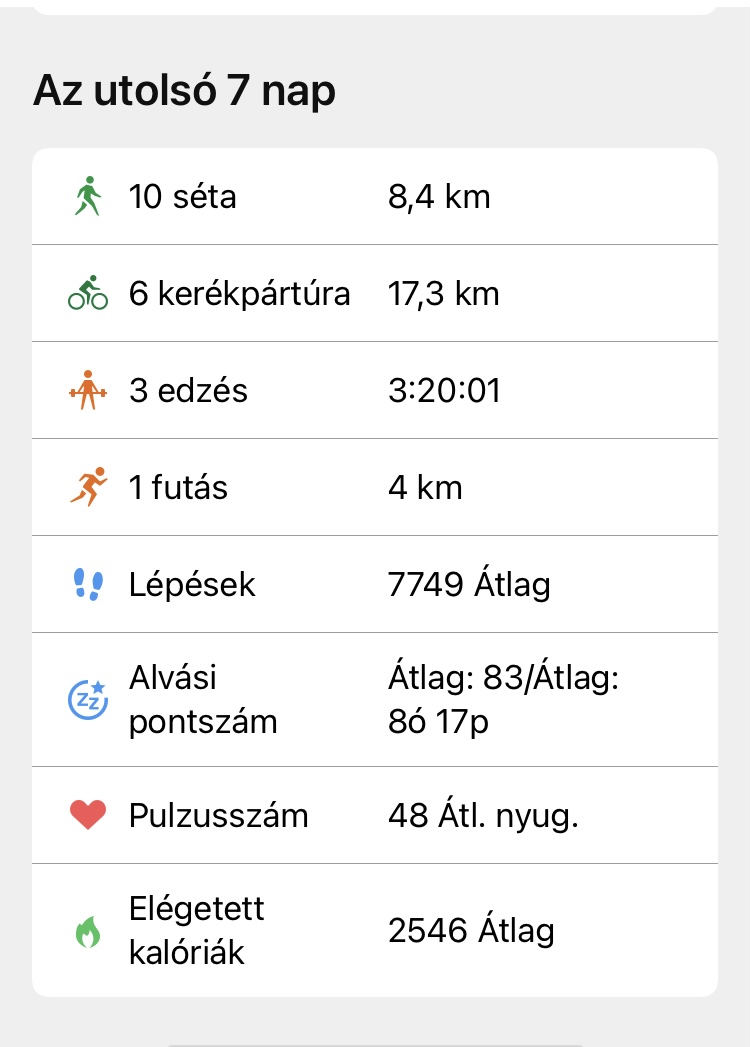
Task: Tap the "3:20:01" workout duration value
Action: 444,391
